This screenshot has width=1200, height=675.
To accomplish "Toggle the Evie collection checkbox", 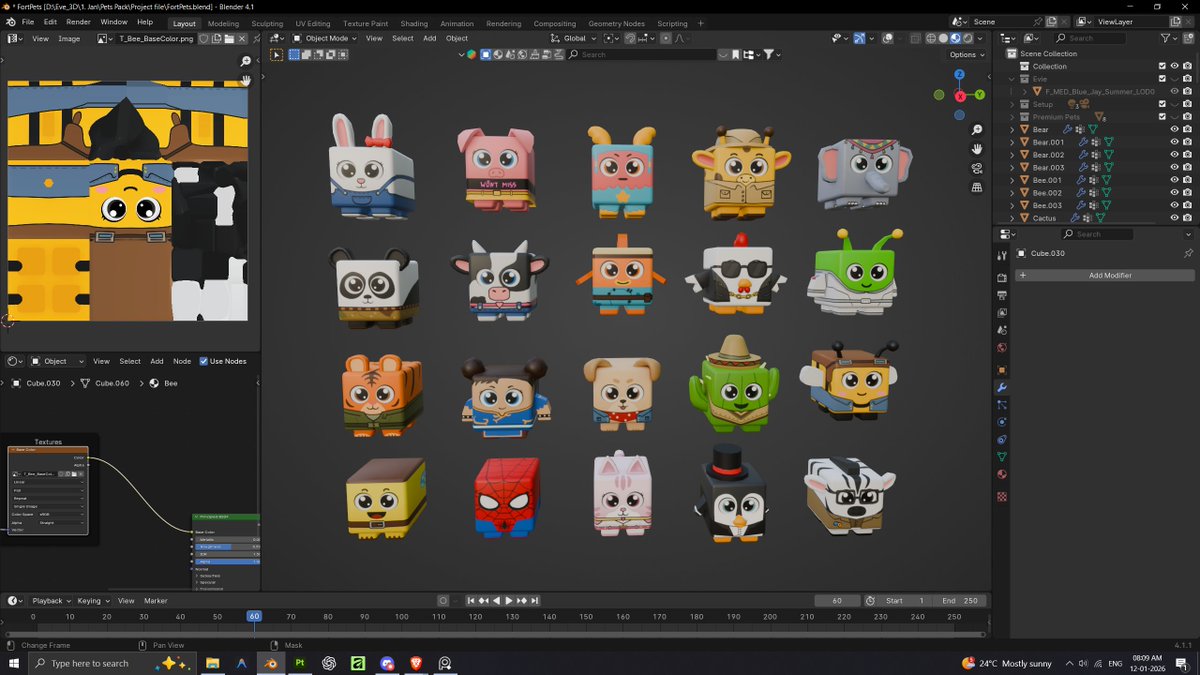I will [x=1162, y=79].
